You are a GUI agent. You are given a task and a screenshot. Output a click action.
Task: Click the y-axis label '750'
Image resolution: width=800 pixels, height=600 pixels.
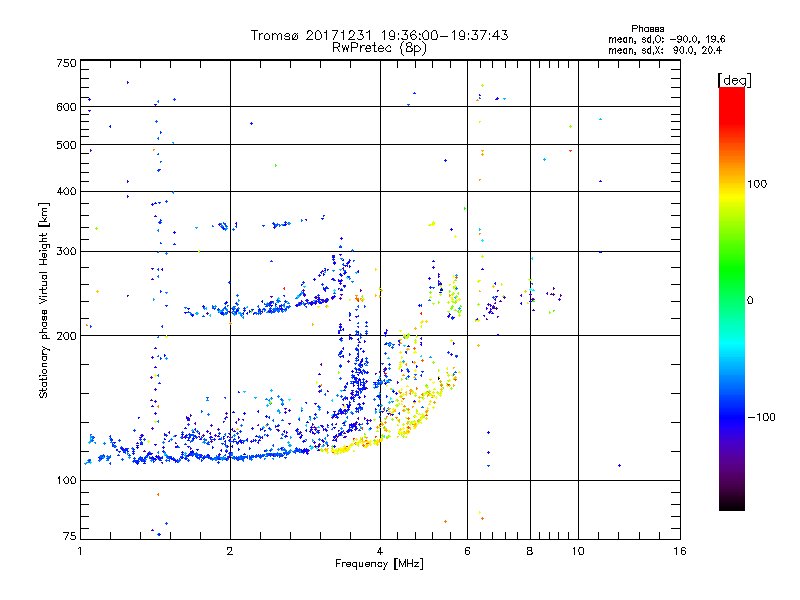pos(66,63)
